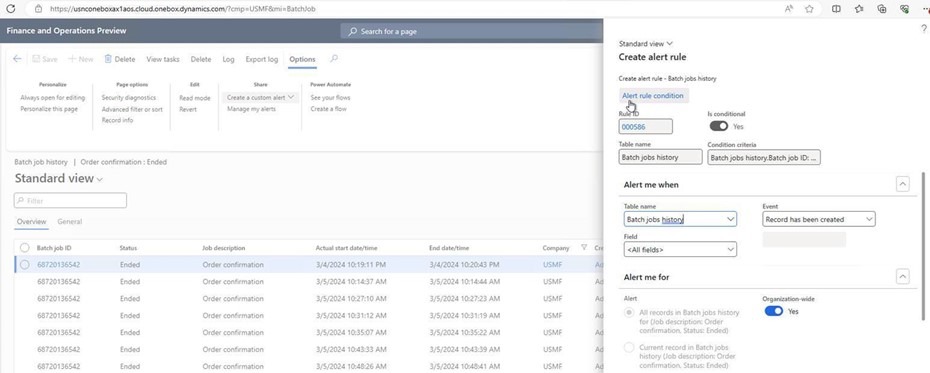Click the Delete button with trash icon
This screenshot has height=373, width=930.
[120, 59]
